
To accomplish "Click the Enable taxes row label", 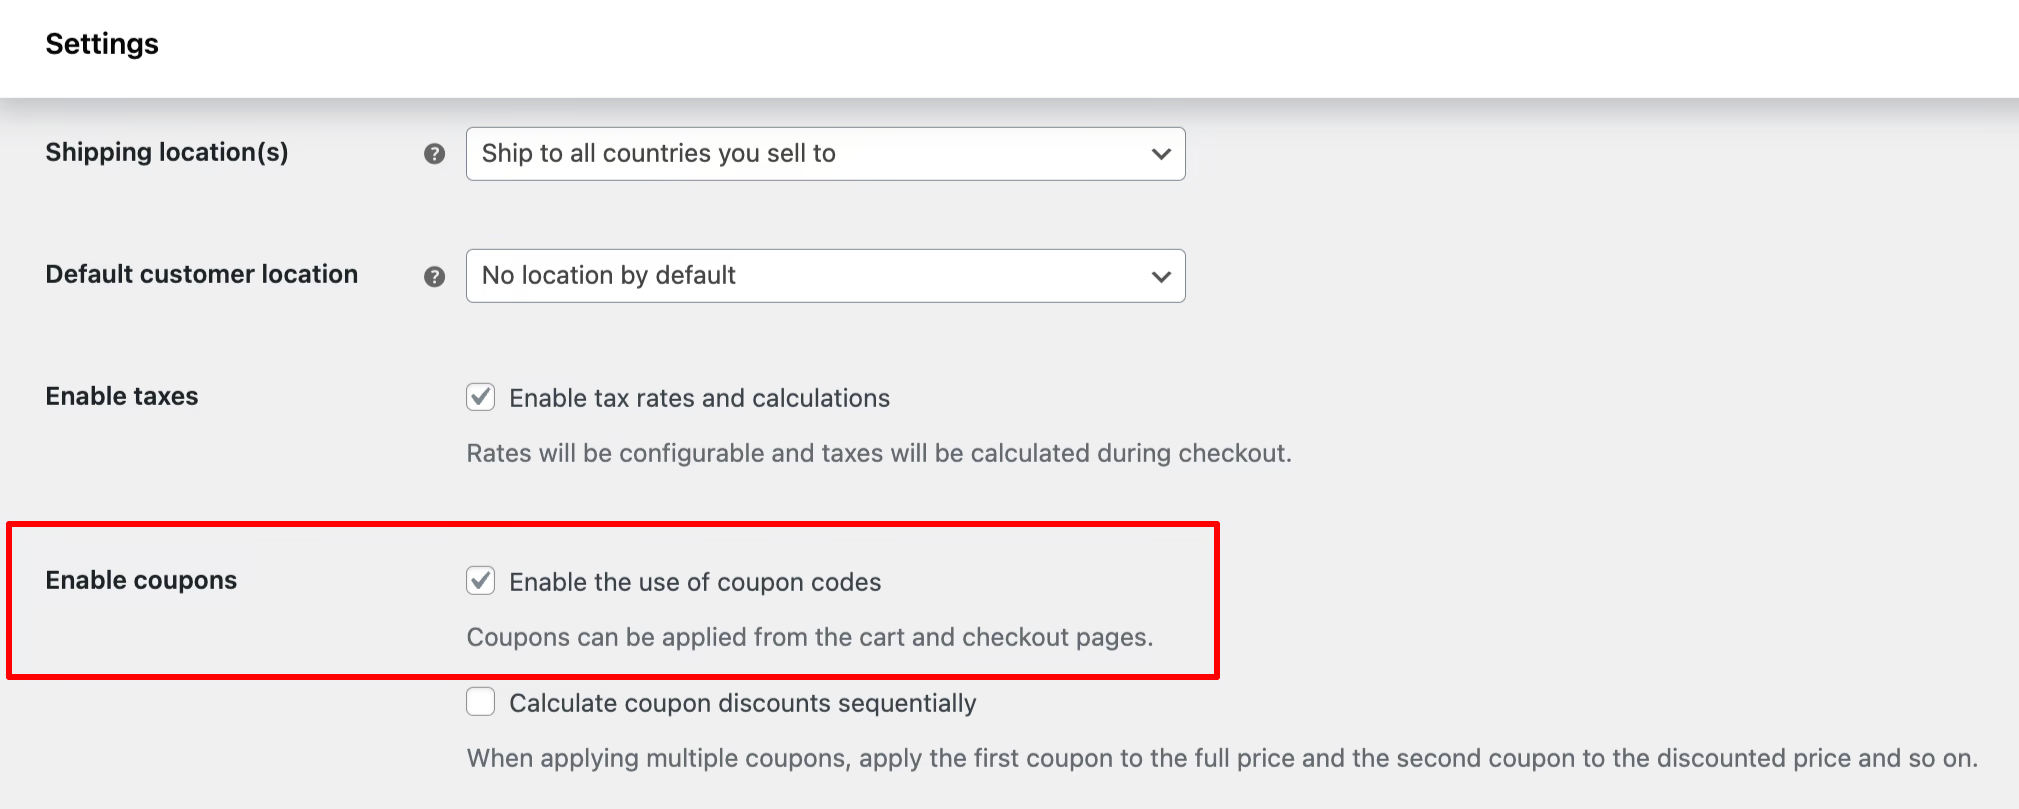I will point(120,396).
